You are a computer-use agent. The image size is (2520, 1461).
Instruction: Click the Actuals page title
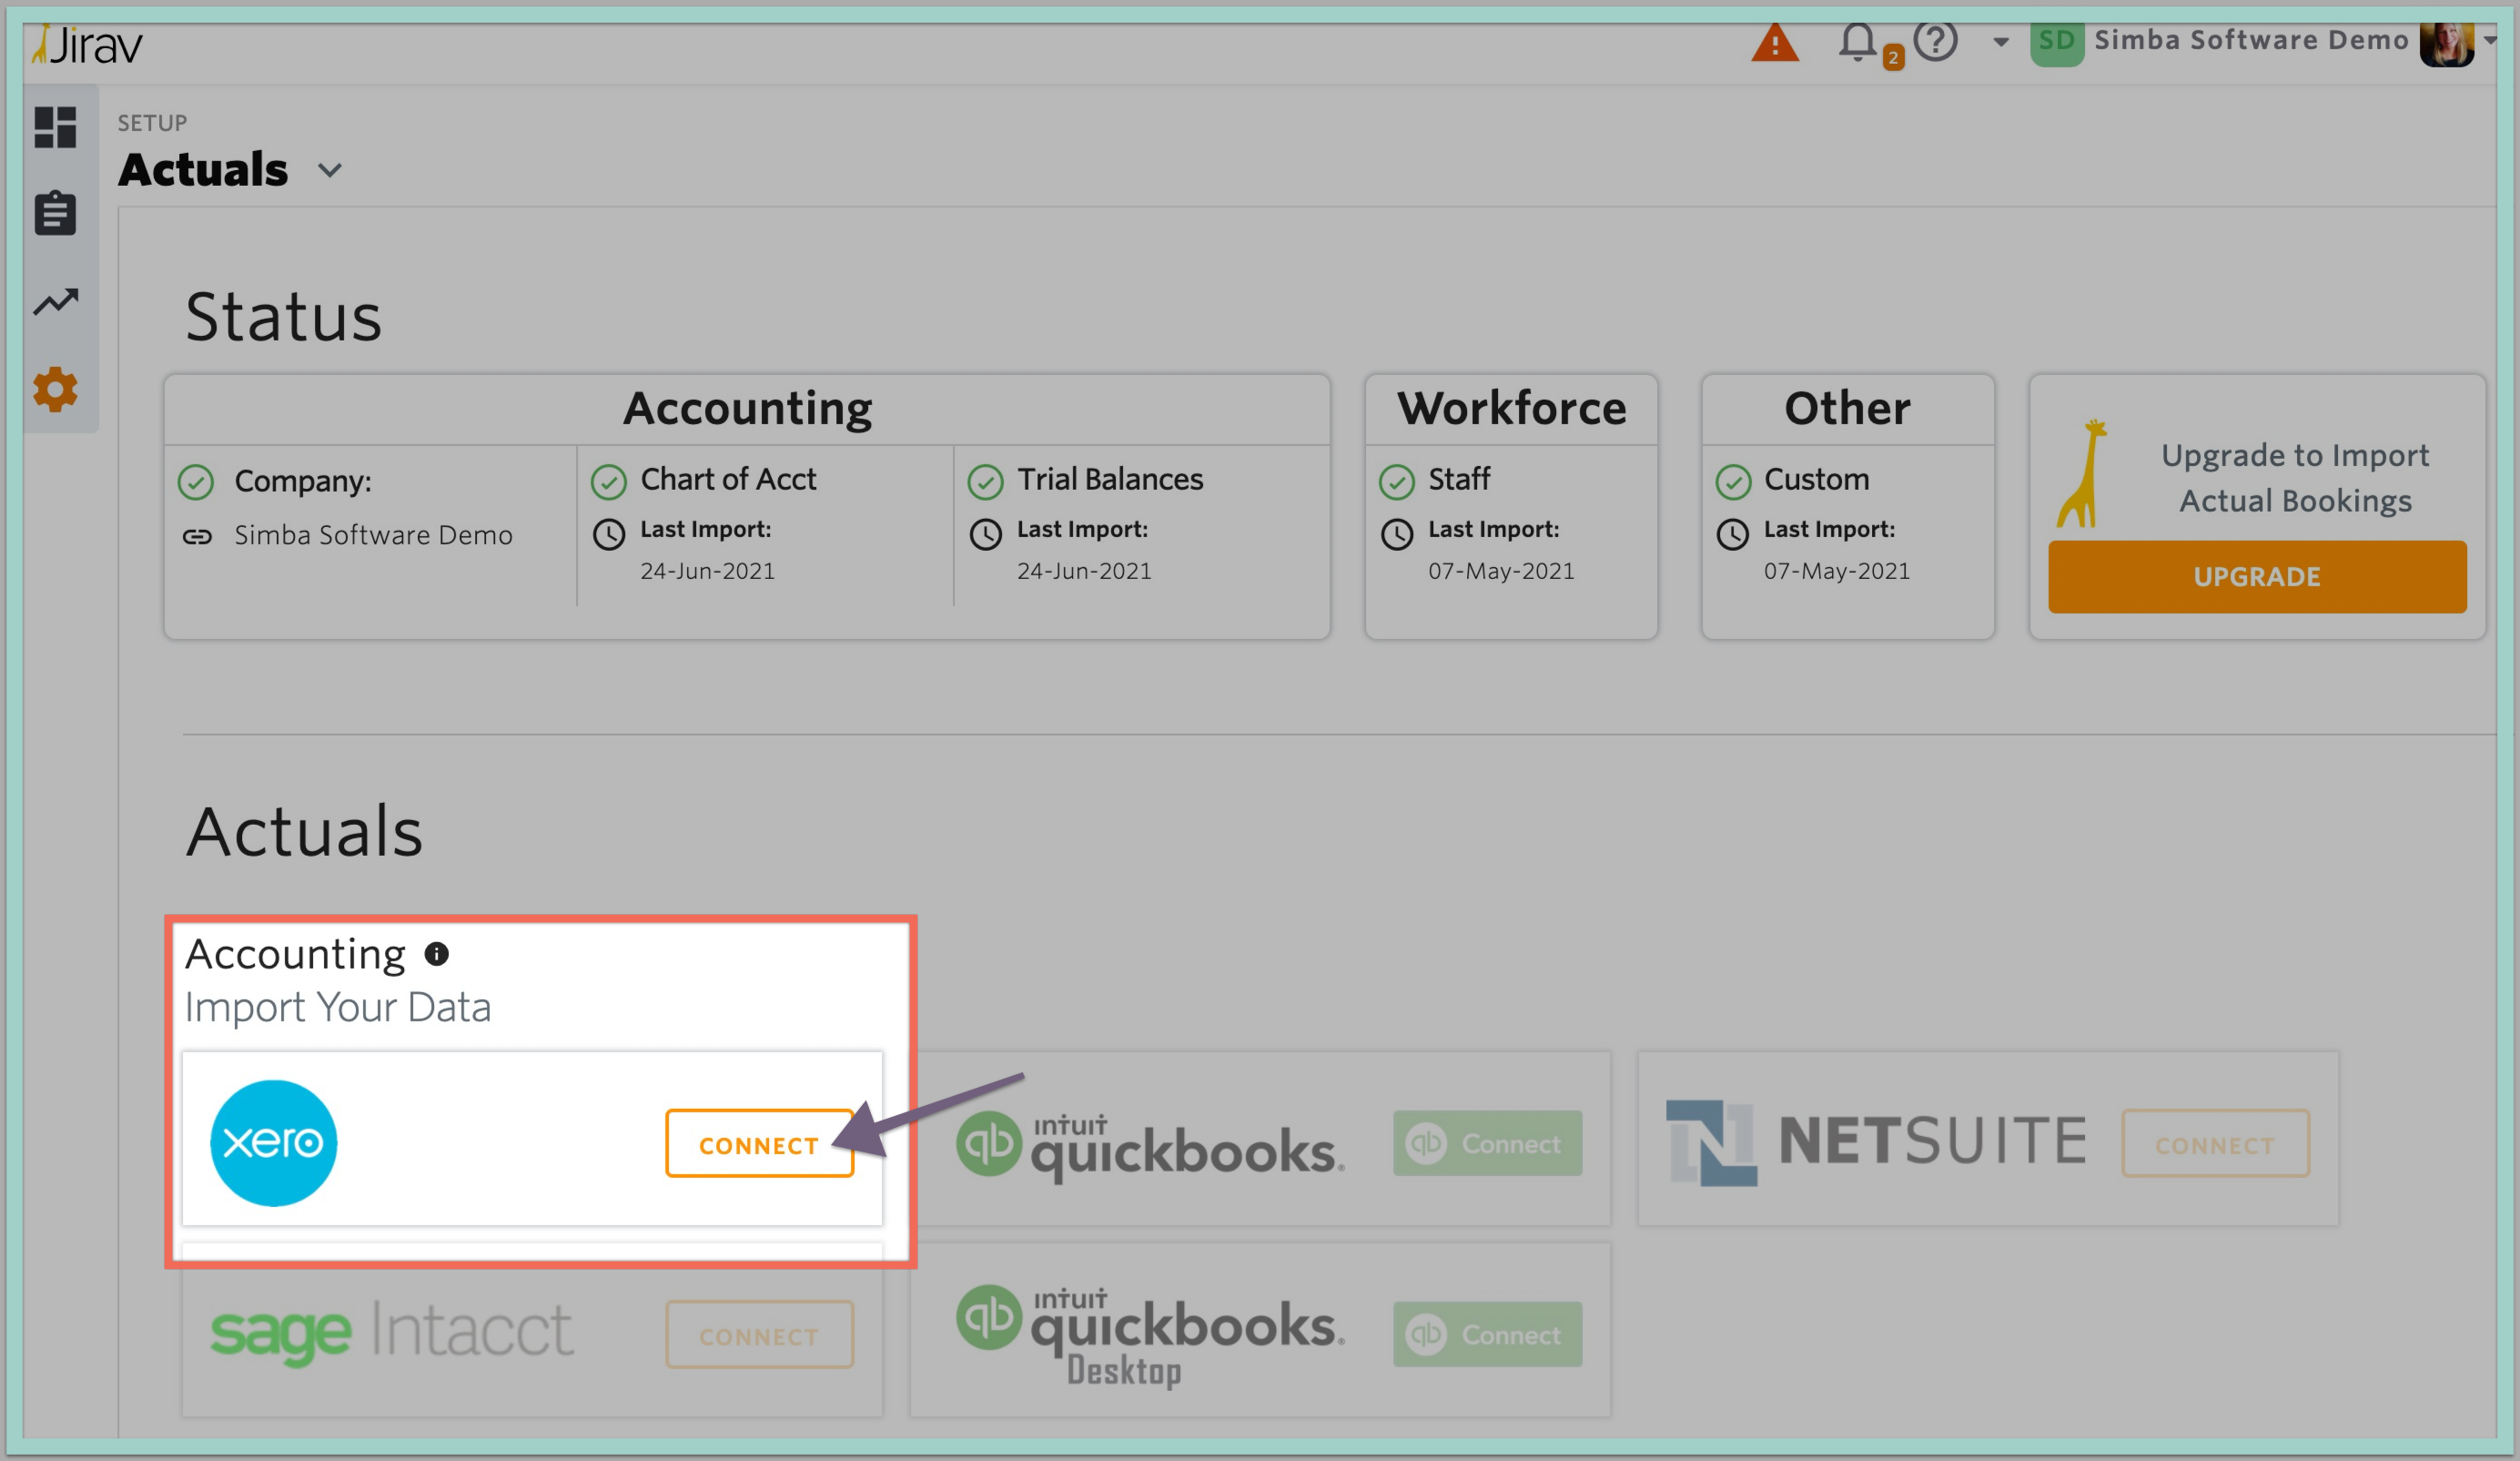pos(203,169)
